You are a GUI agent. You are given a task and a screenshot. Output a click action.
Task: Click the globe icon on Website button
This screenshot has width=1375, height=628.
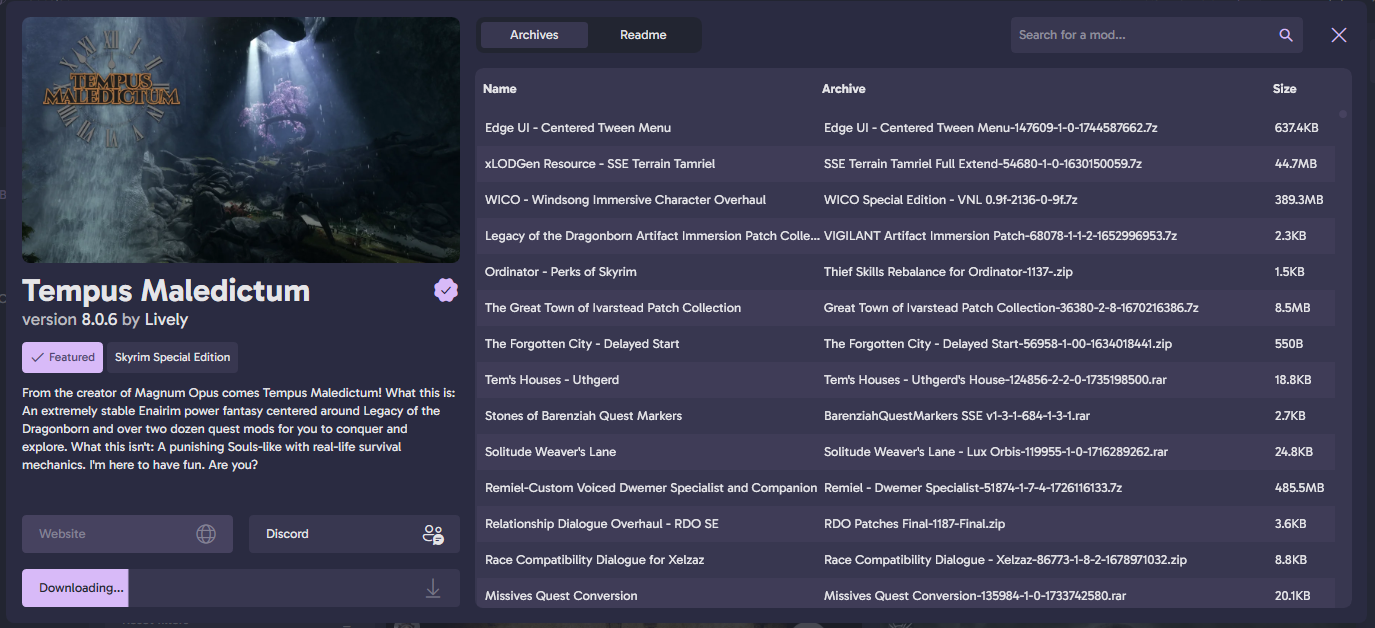point(206,534)
